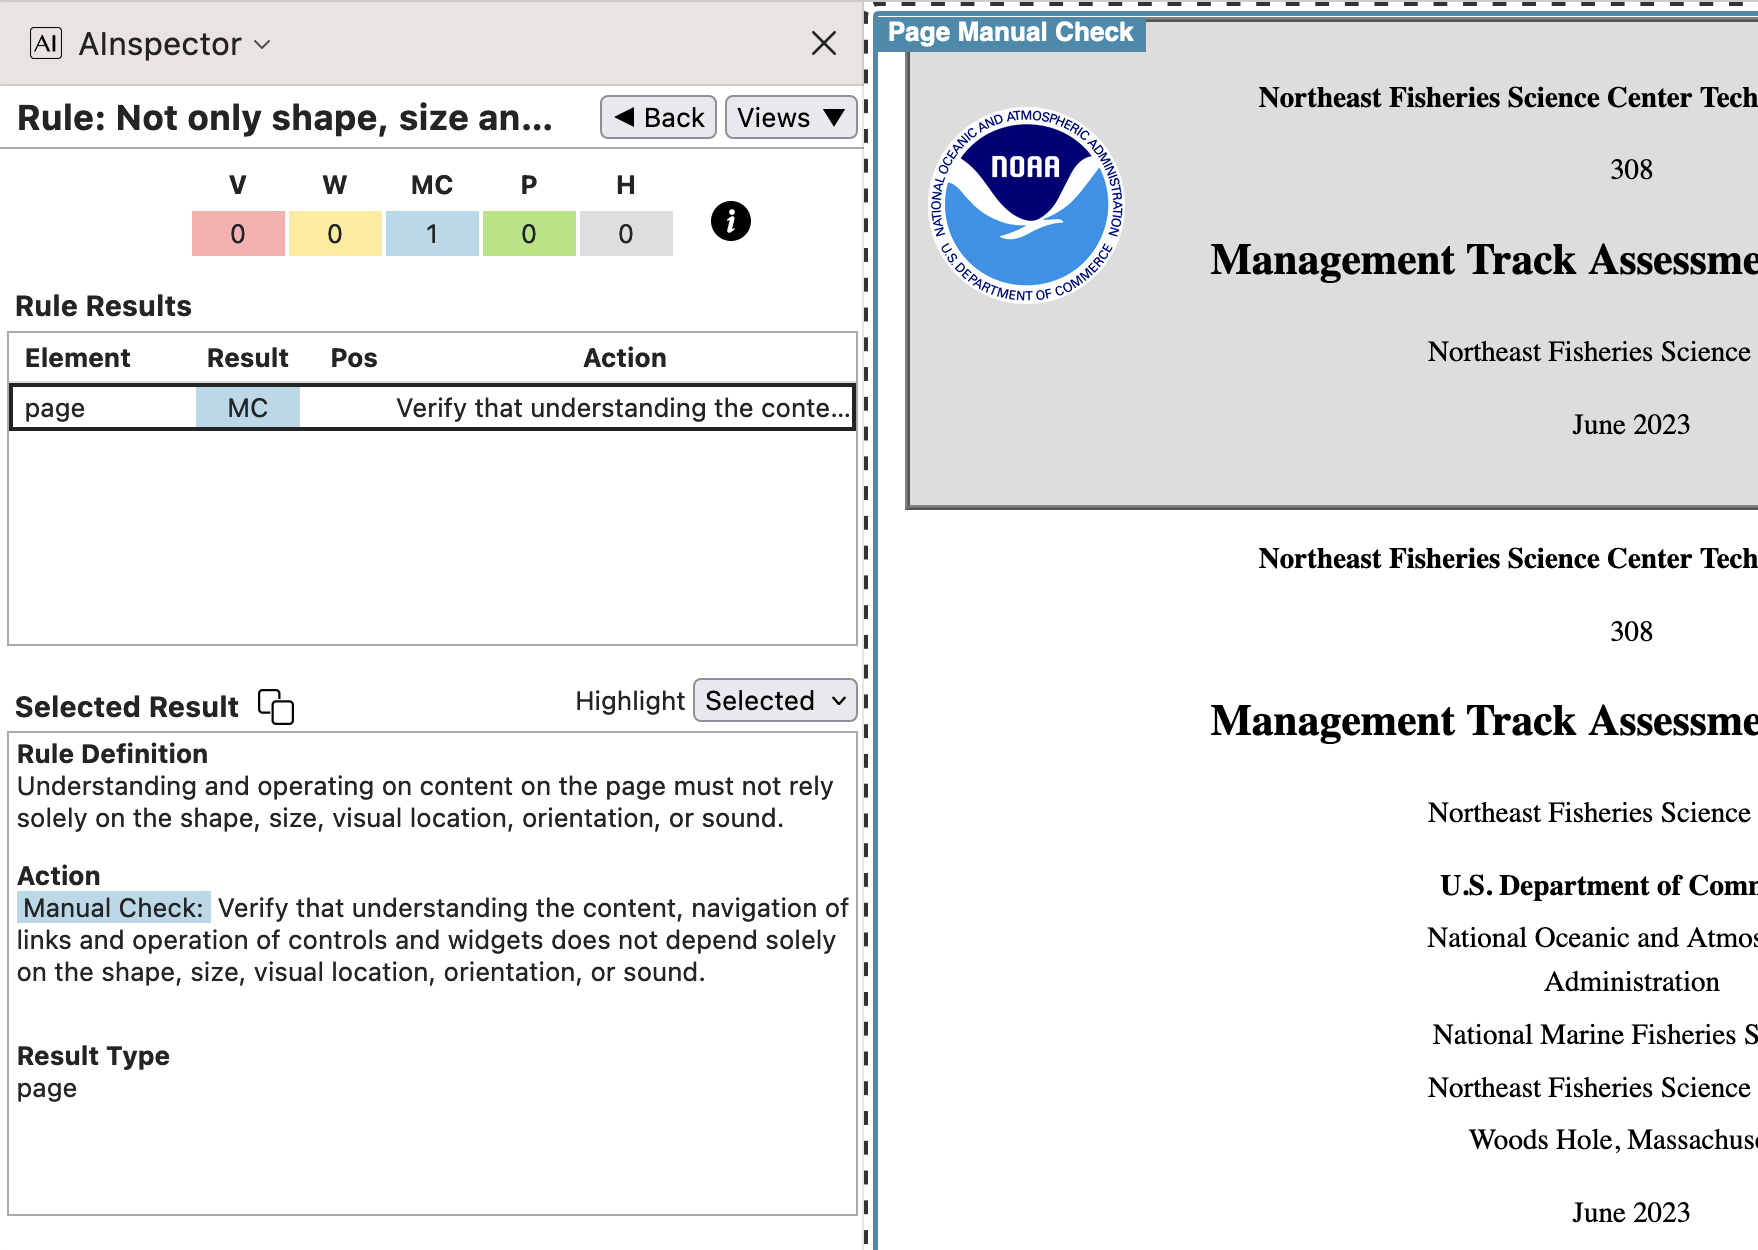Click the Page Manual Check highlight label
The image size is (1758, 1250).
coord(1010,33)
